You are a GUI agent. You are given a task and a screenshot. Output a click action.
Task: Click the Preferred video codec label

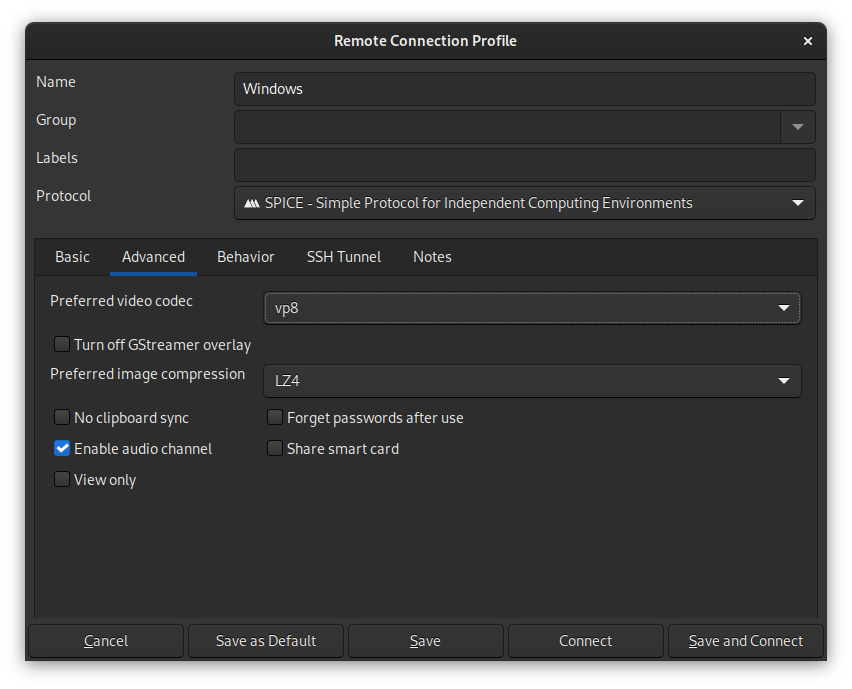tap(121, 301)
